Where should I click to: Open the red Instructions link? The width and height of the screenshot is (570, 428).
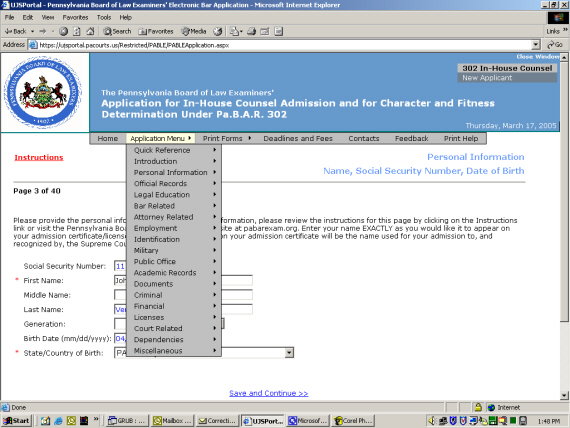[39, 157]
